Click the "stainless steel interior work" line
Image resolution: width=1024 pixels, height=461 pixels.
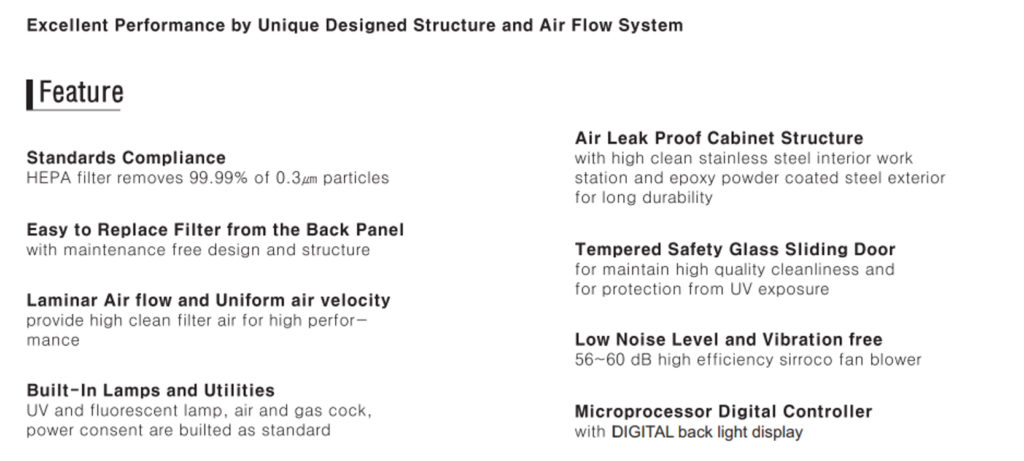(743, 158)
